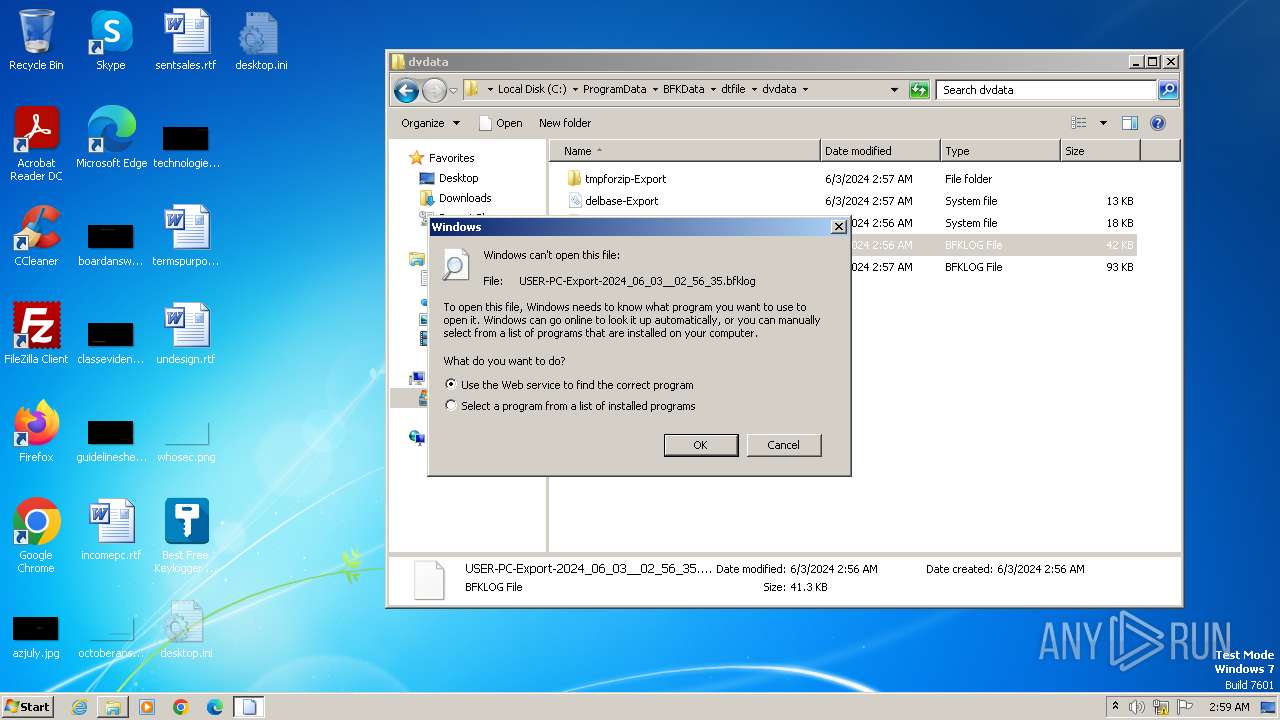Click the volume speaker tray icon
The height and width of the screenshot is (720, 1280).
pos(1137,707)
